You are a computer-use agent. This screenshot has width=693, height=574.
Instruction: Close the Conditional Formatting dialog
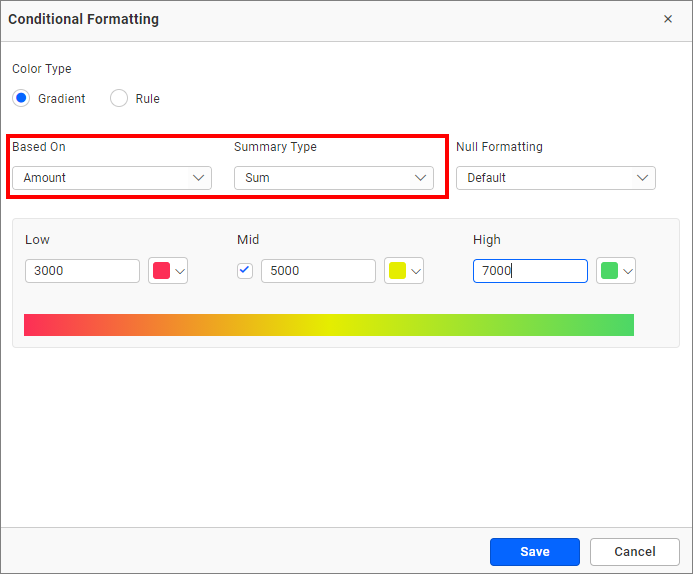tap(668, 19)
